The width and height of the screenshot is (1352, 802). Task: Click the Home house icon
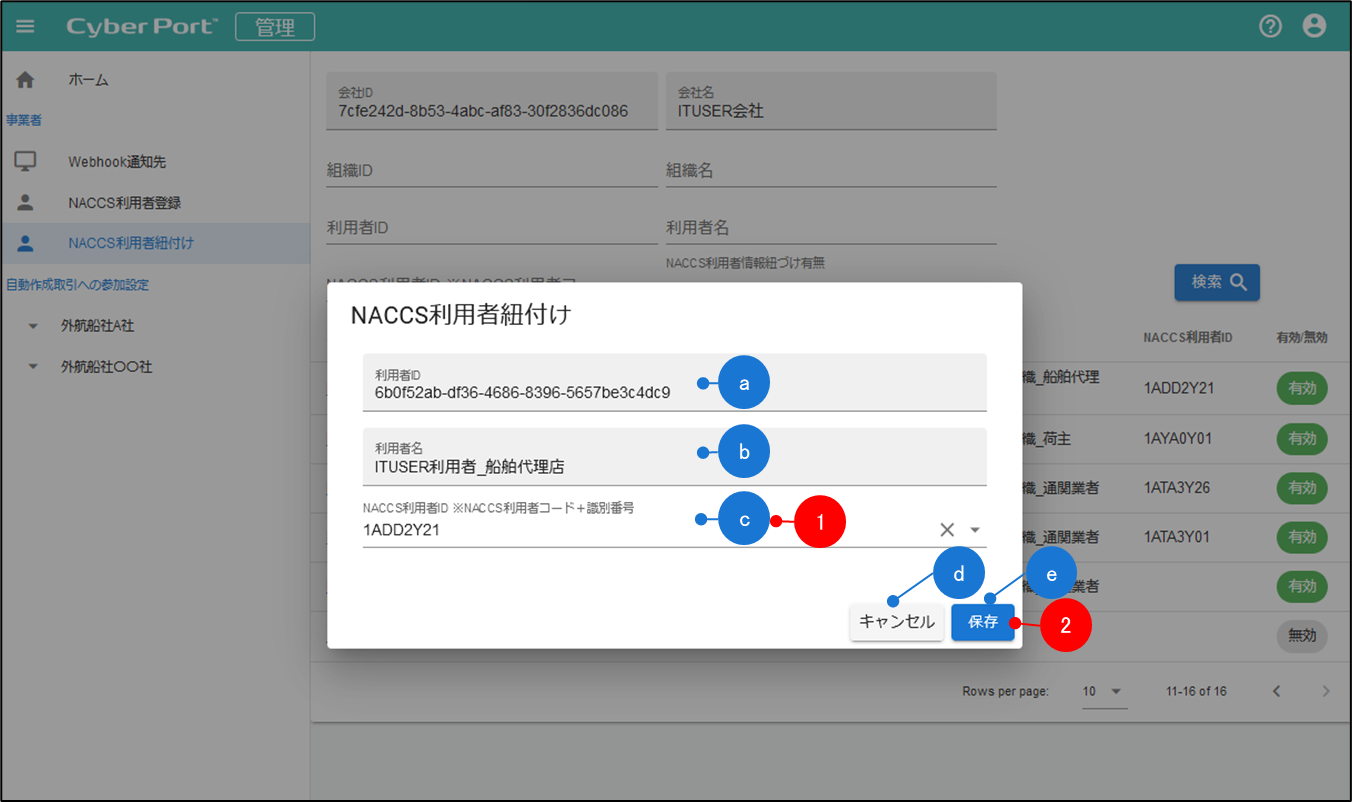click(26, 80)
